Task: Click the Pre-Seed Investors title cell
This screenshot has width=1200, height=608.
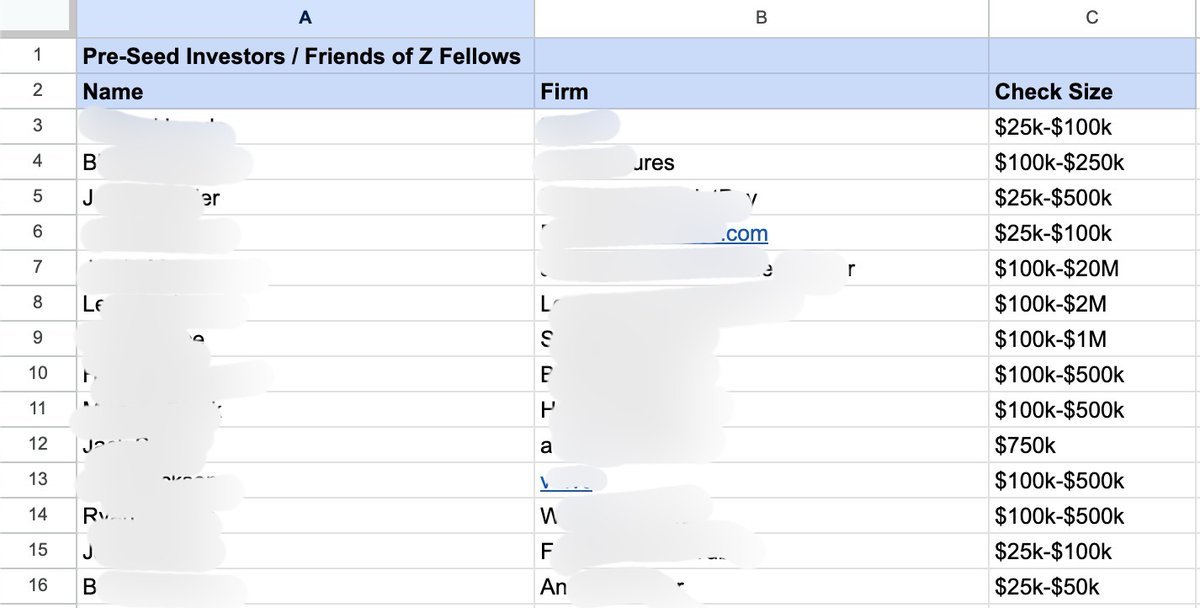Action: point(305,56)
